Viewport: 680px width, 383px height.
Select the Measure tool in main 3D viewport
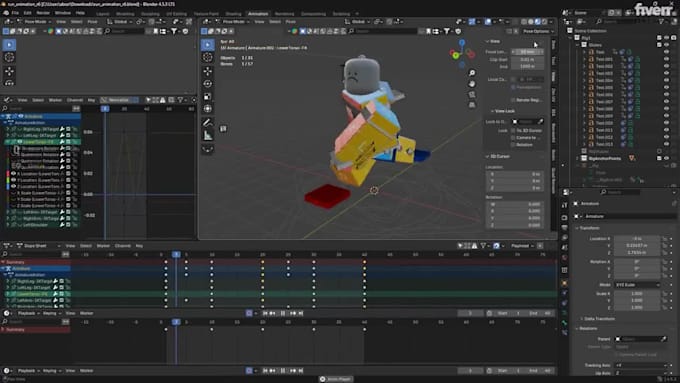[x=208, y=136]
